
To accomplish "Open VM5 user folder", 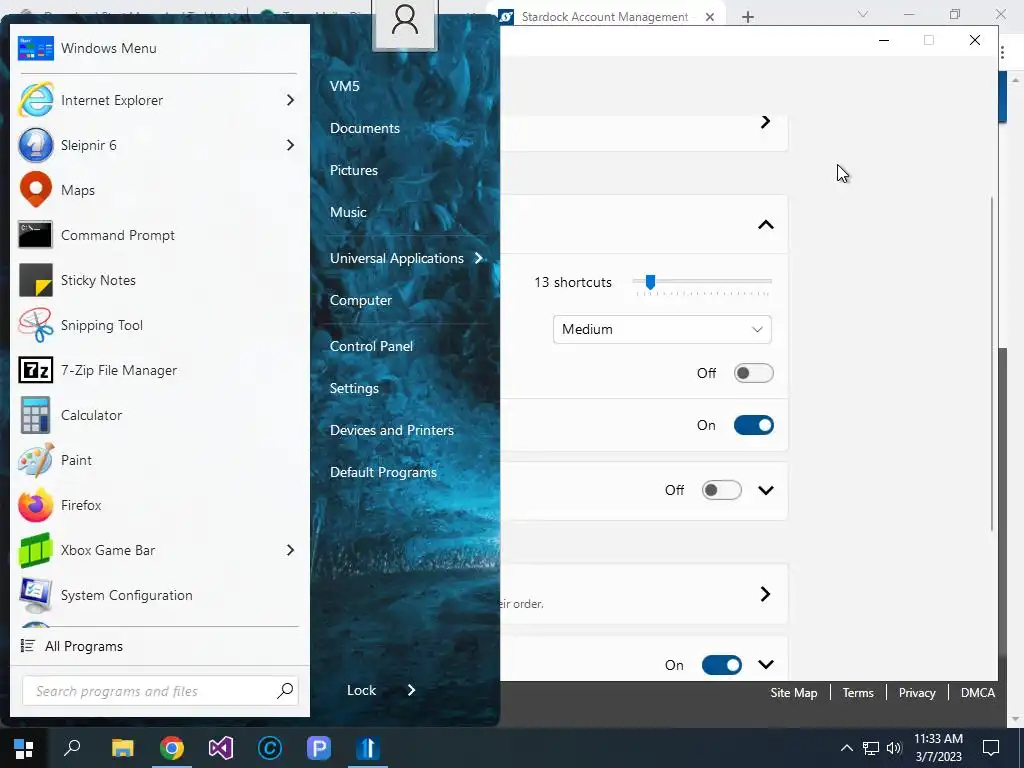I will coord(344,86).
